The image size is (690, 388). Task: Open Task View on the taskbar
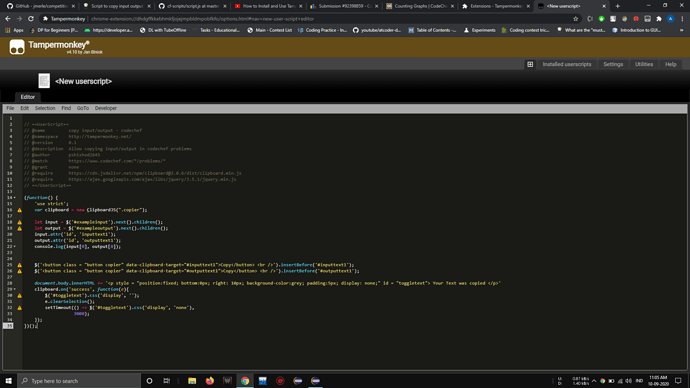click(166, 381)
